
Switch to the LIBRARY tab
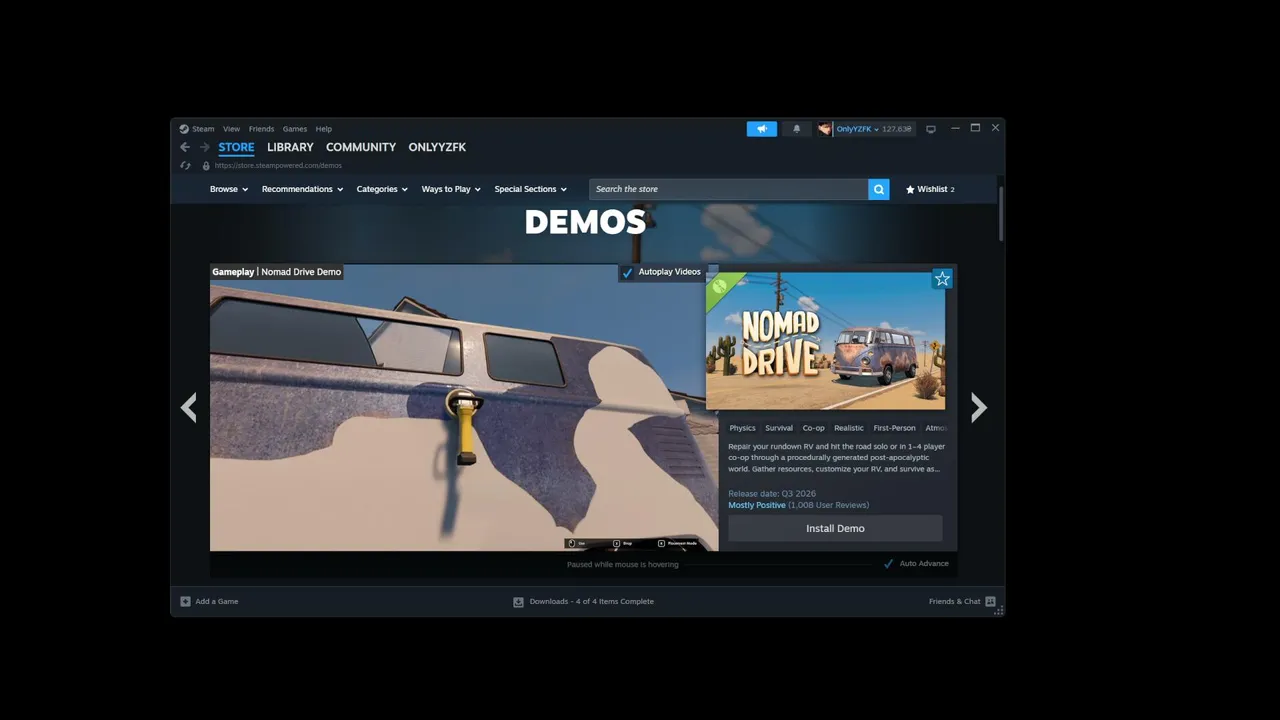(x=290, y=147)
